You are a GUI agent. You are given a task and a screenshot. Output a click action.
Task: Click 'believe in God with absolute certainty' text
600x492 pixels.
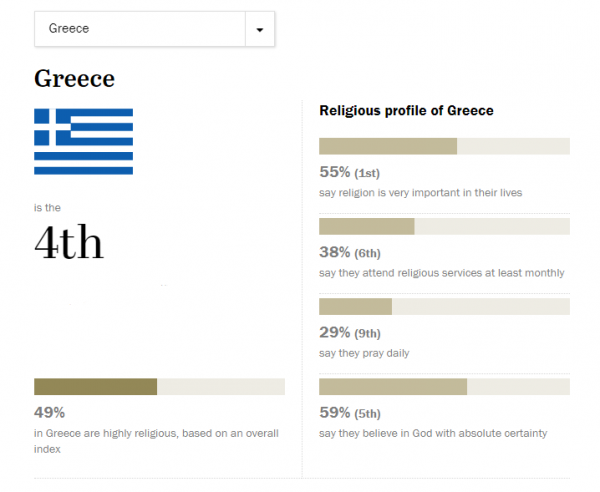433,433
